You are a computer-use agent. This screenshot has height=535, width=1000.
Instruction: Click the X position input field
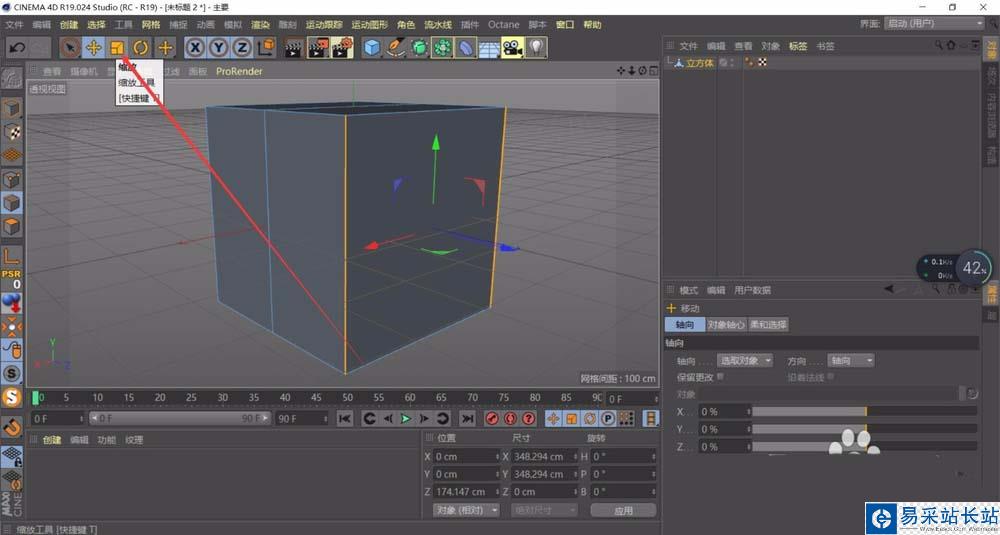coord(465,456)
